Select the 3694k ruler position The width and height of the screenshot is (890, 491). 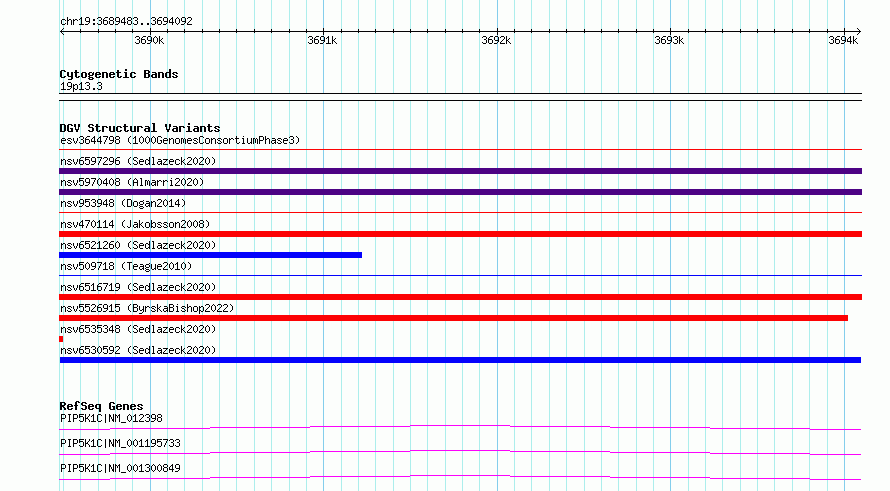point(843,40)
